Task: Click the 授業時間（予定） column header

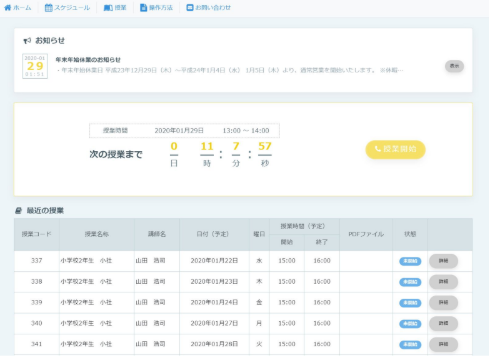Action: [x=303, y=226]
